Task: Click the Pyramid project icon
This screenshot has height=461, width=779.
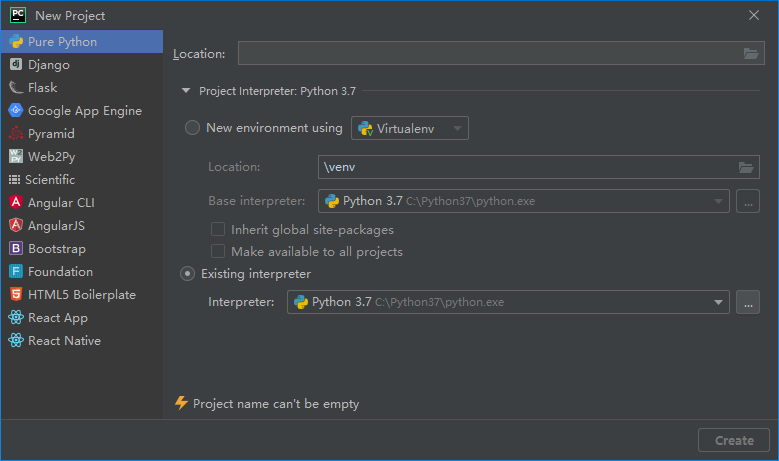Action: tap(16, 134)
